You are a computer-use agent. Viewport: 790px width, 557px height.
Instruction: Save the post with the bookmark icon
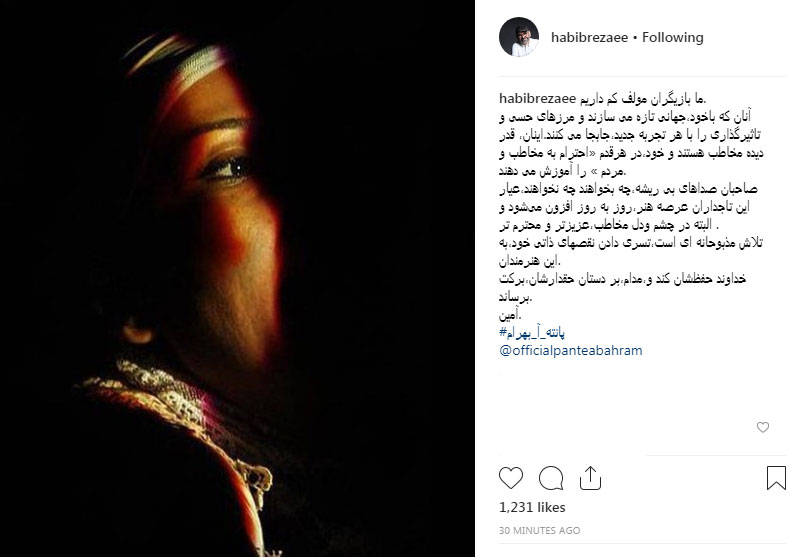coord(776,477)
